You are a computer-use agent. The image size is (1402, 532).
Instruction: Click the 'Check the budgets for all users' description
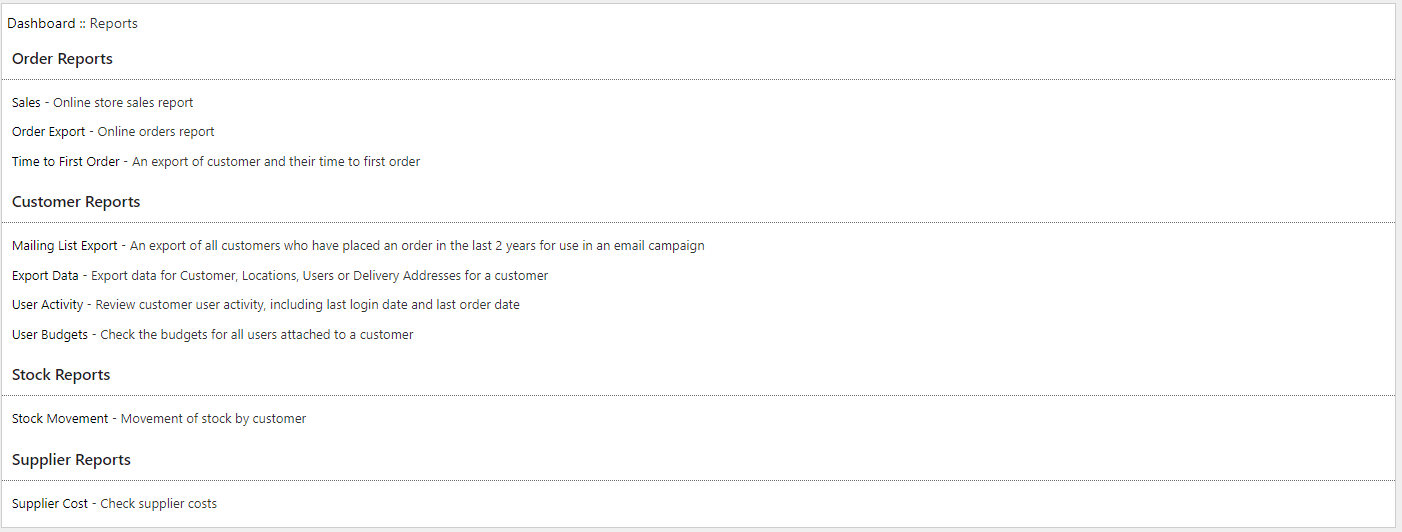[x=257, y=334]
